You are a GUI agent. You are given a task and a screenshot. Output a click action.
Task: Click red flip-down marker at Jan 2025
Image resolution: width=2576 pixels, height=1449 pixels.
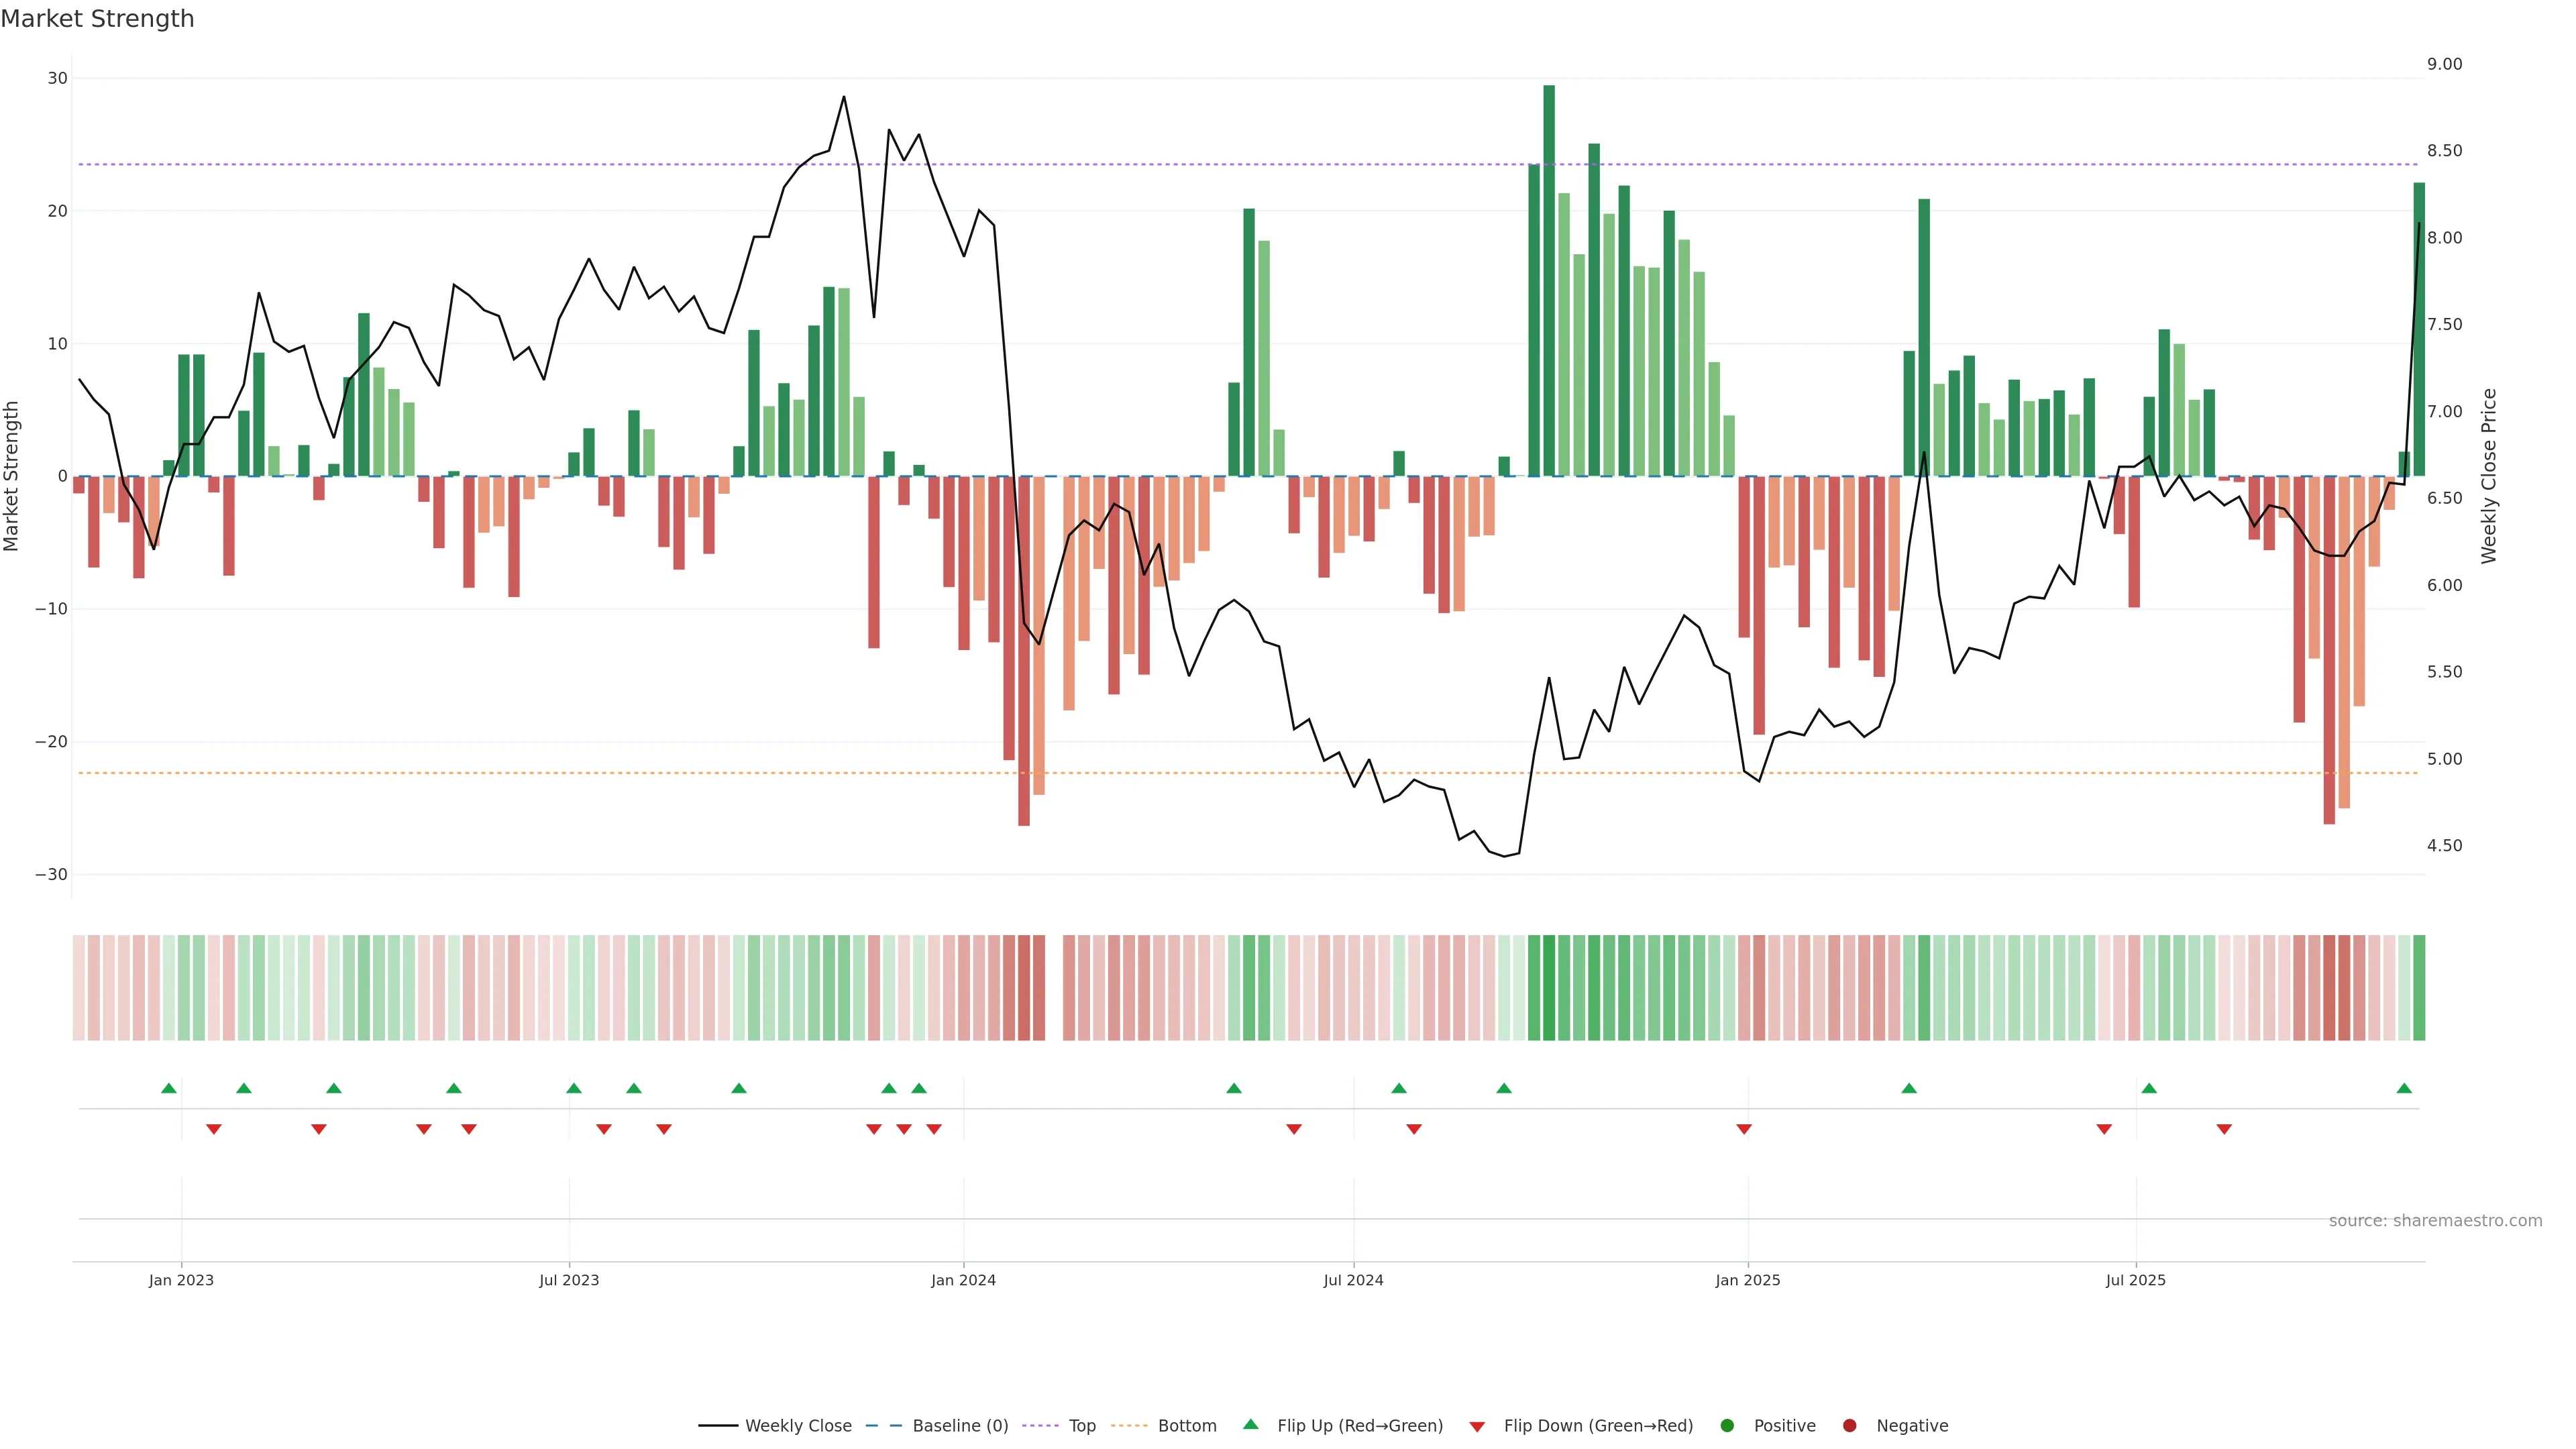pyautogui.click(x=1744, y=1129)
